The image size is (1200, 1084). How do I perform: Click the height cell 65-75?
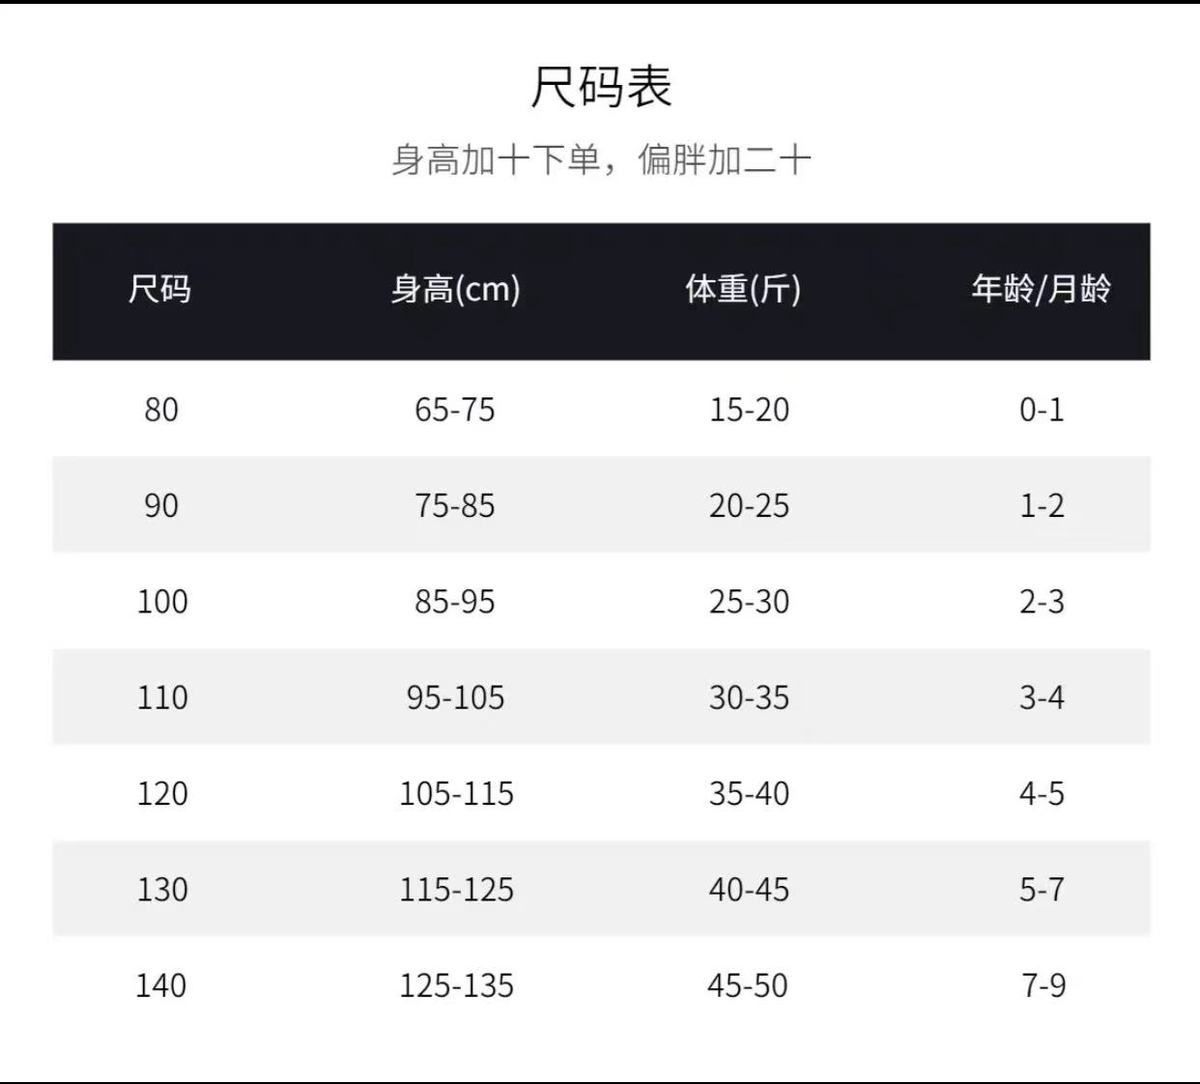coord(455,409)
